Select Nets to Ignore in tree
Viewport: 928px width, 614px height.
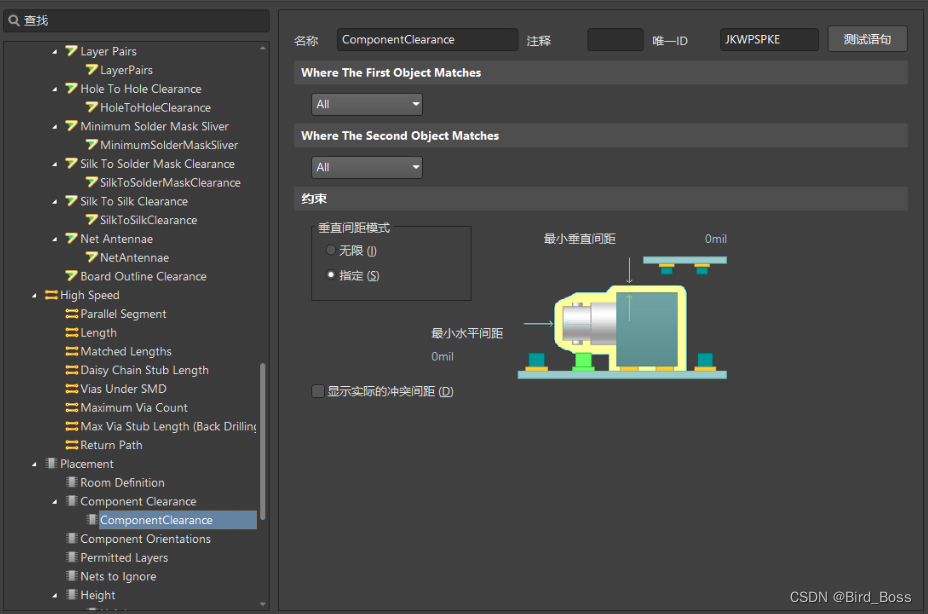118,576
